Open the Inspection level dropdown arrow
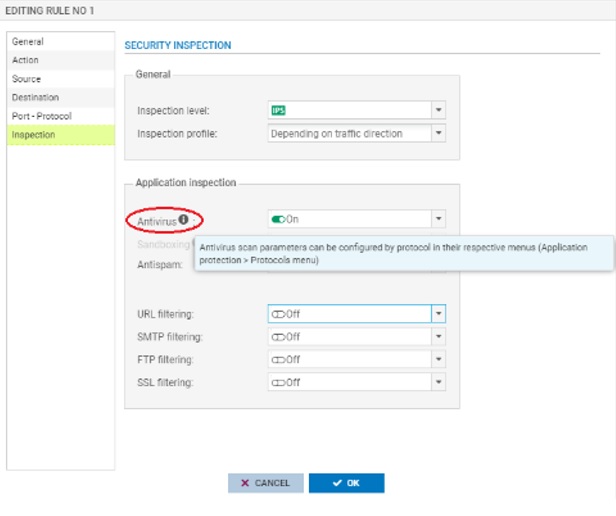Screen dimensions: 616x516 (438, 110)
